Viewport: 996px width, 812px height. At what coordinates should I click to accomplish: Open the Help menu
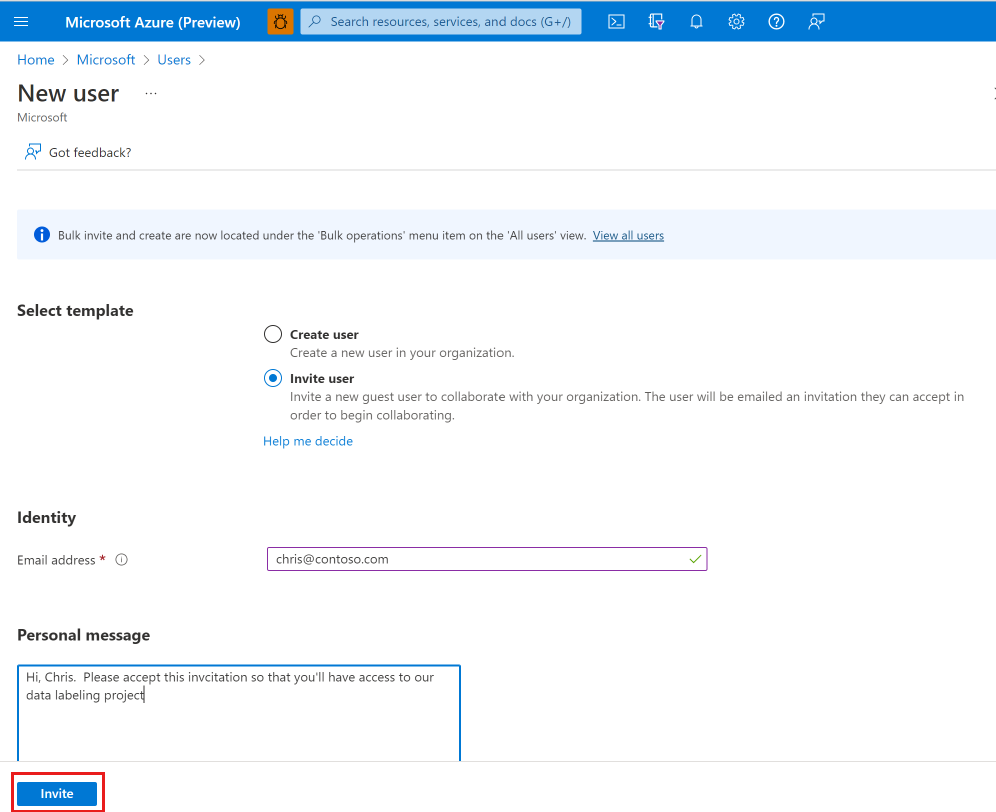[776, 21]
